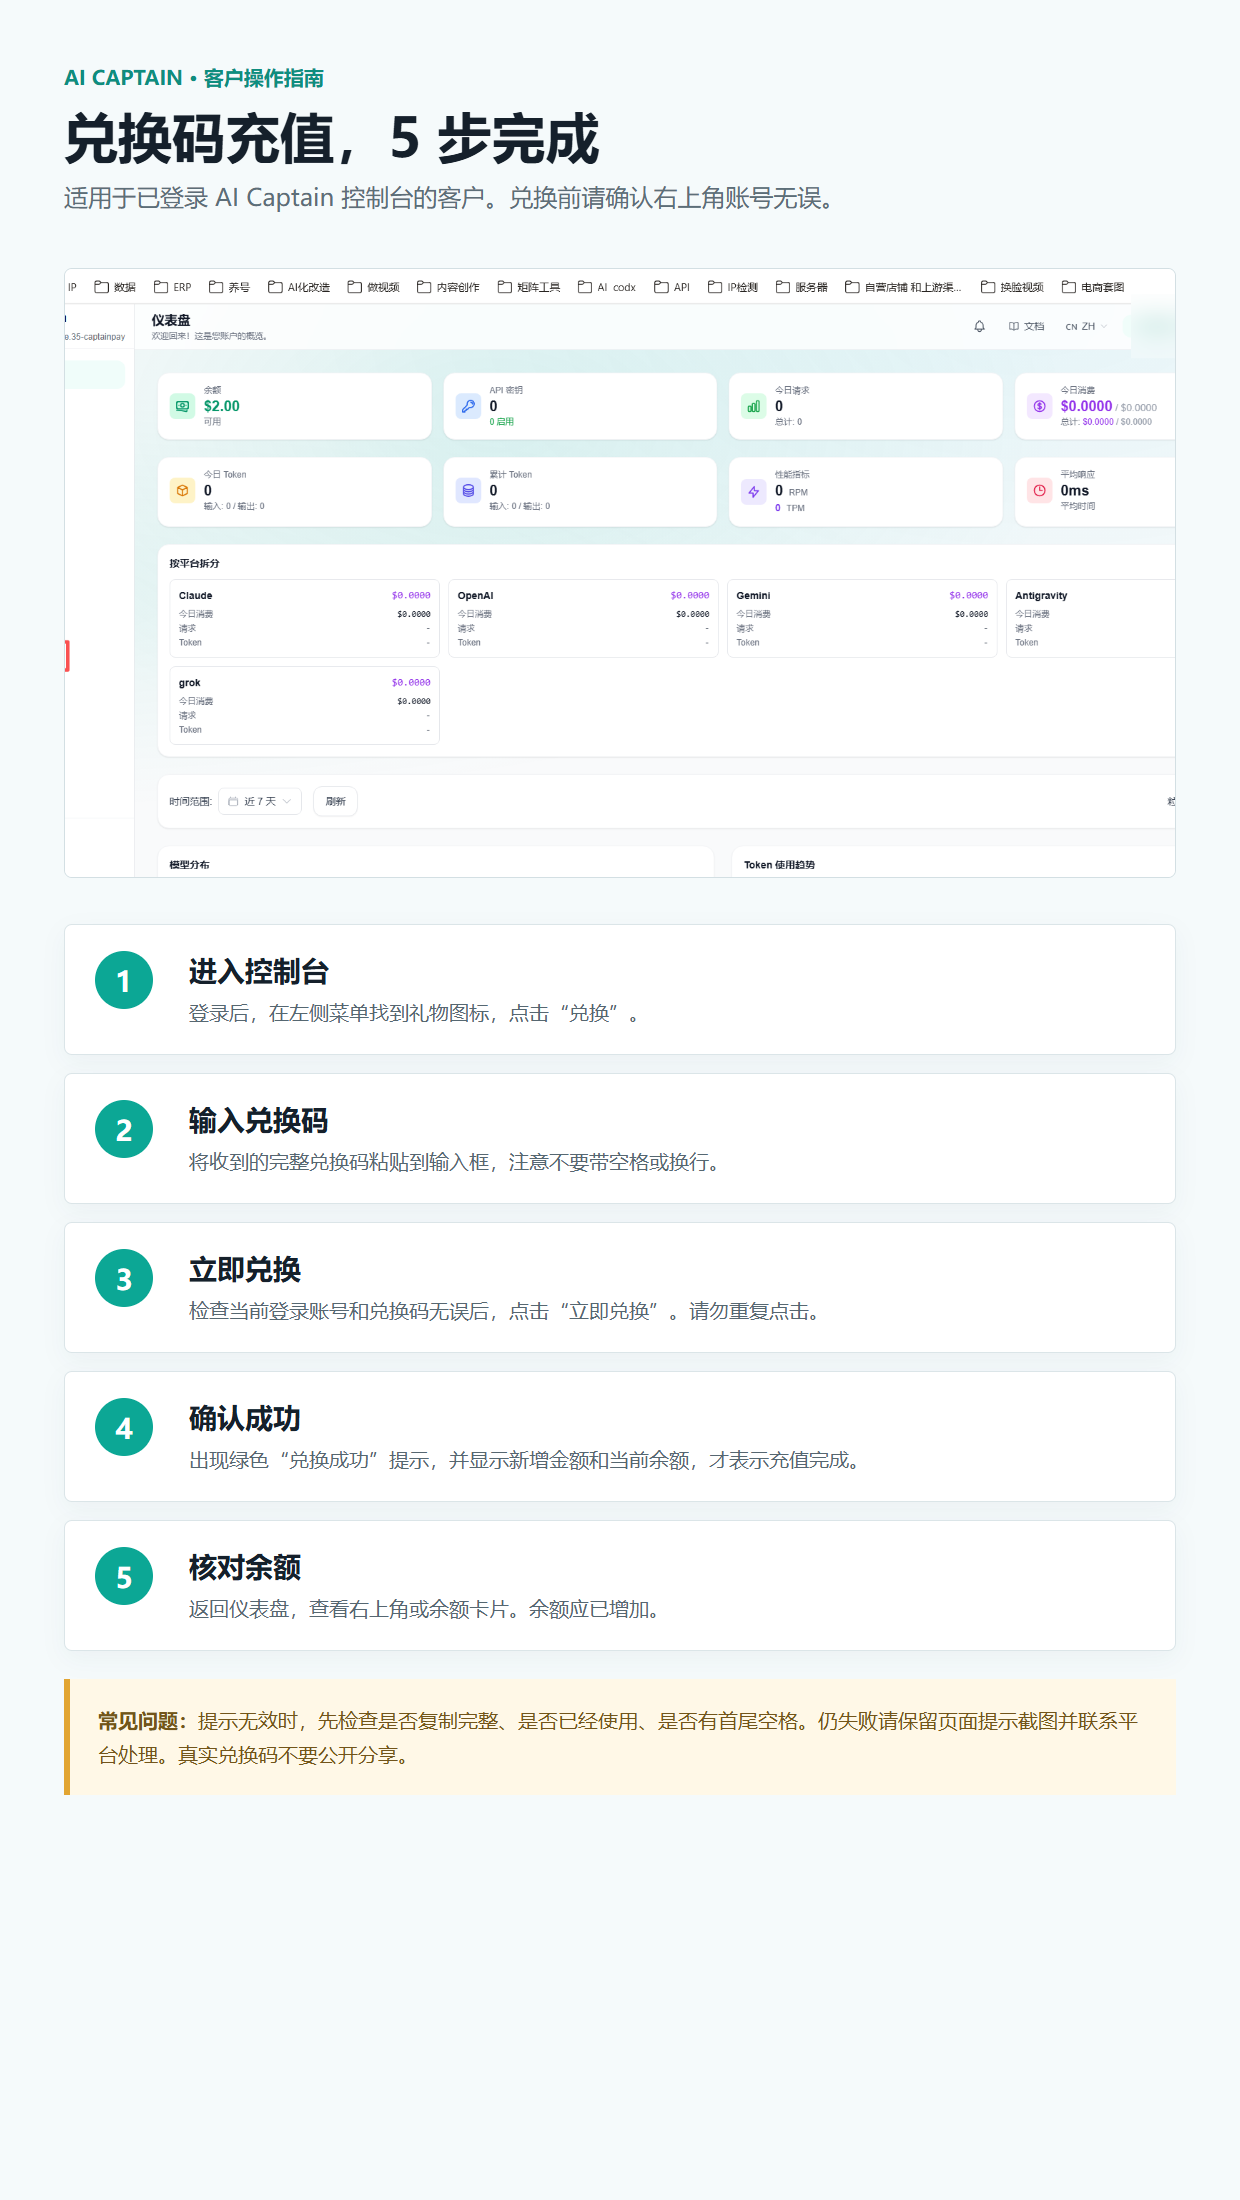Viewport: 1240px width, 2200px height.
Task: Open the 电商套图 bookmark folder
Action: tap(1093, 287)
